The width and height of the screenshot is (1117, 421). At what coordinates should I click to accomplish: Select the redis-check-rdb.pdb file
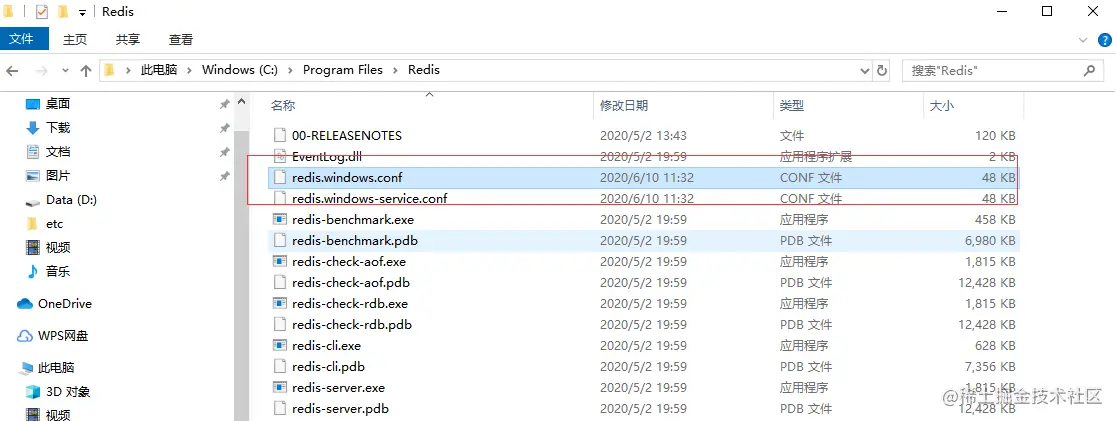tap(352, 324)
